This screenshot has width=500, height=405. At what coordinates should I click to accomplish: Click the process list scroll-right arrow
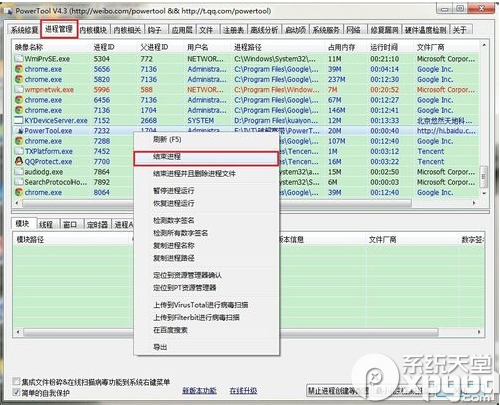(x=474, y=203)
